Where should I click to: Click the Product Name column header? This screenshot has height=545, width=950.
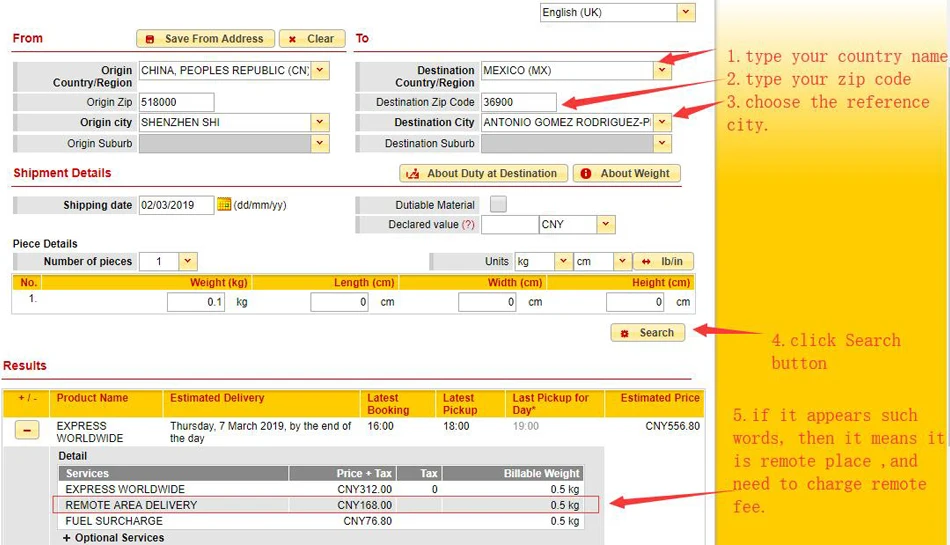point(92,398)
